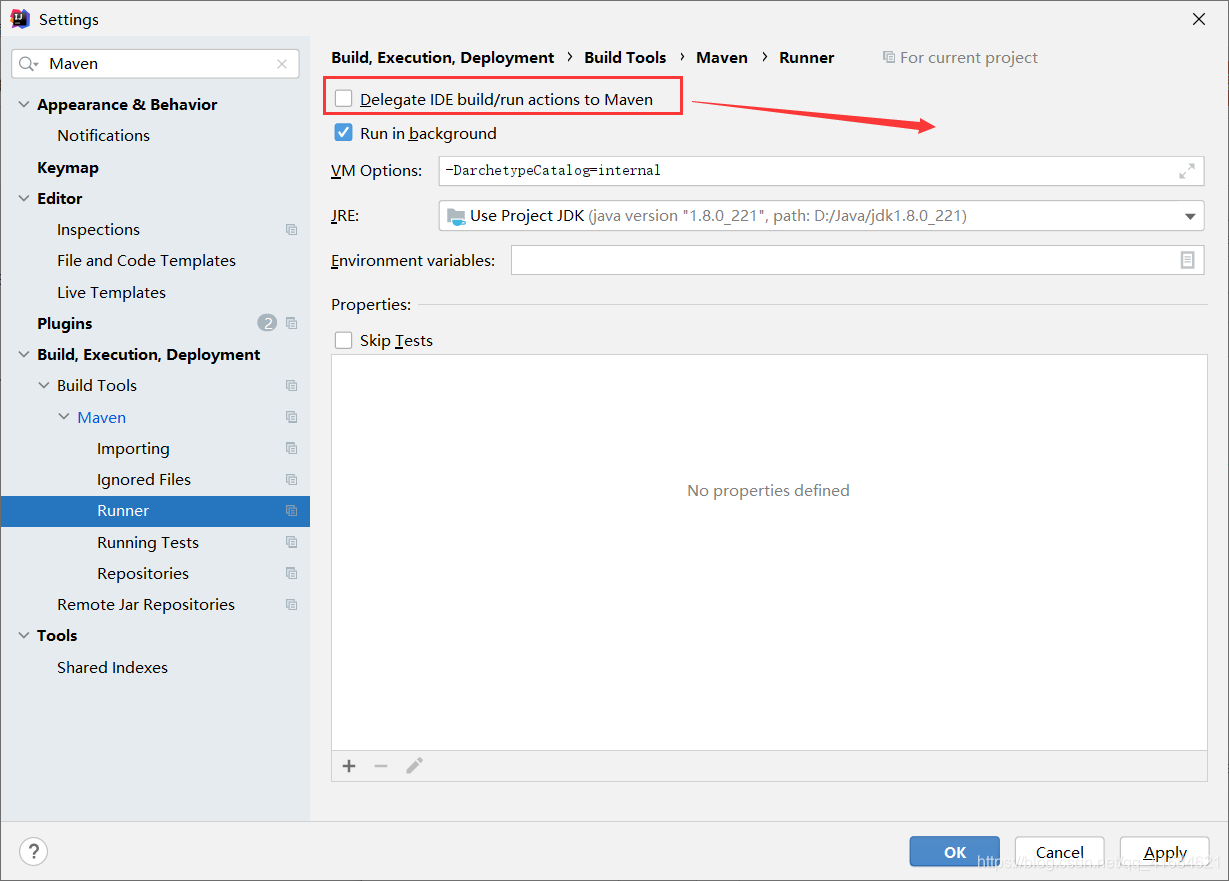This screenshot has height=881, width=1229.
Task: Click project-level icon next to Repositories
Action: tap(291, 573)
